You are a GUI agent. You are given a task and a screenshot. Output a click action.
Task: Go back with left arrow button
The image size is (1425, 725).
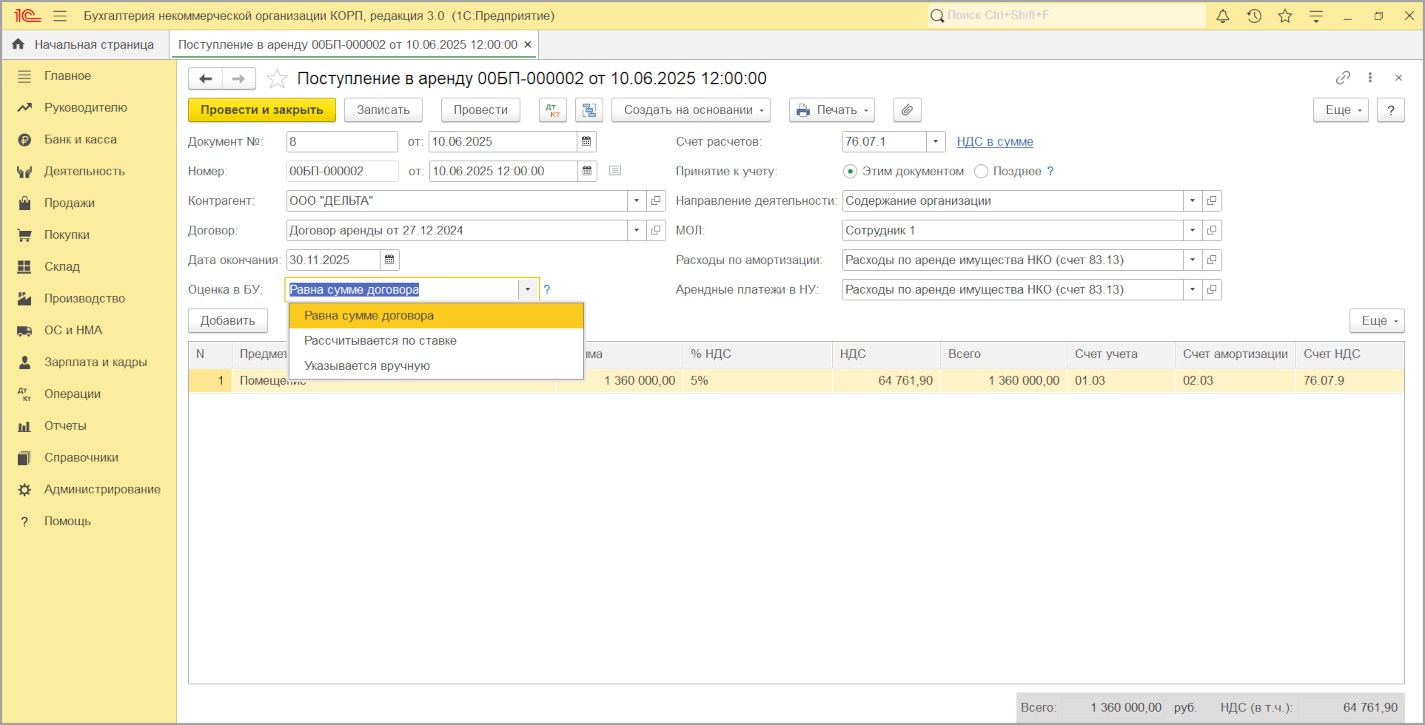pyautogui.click(x=205, y=79)
